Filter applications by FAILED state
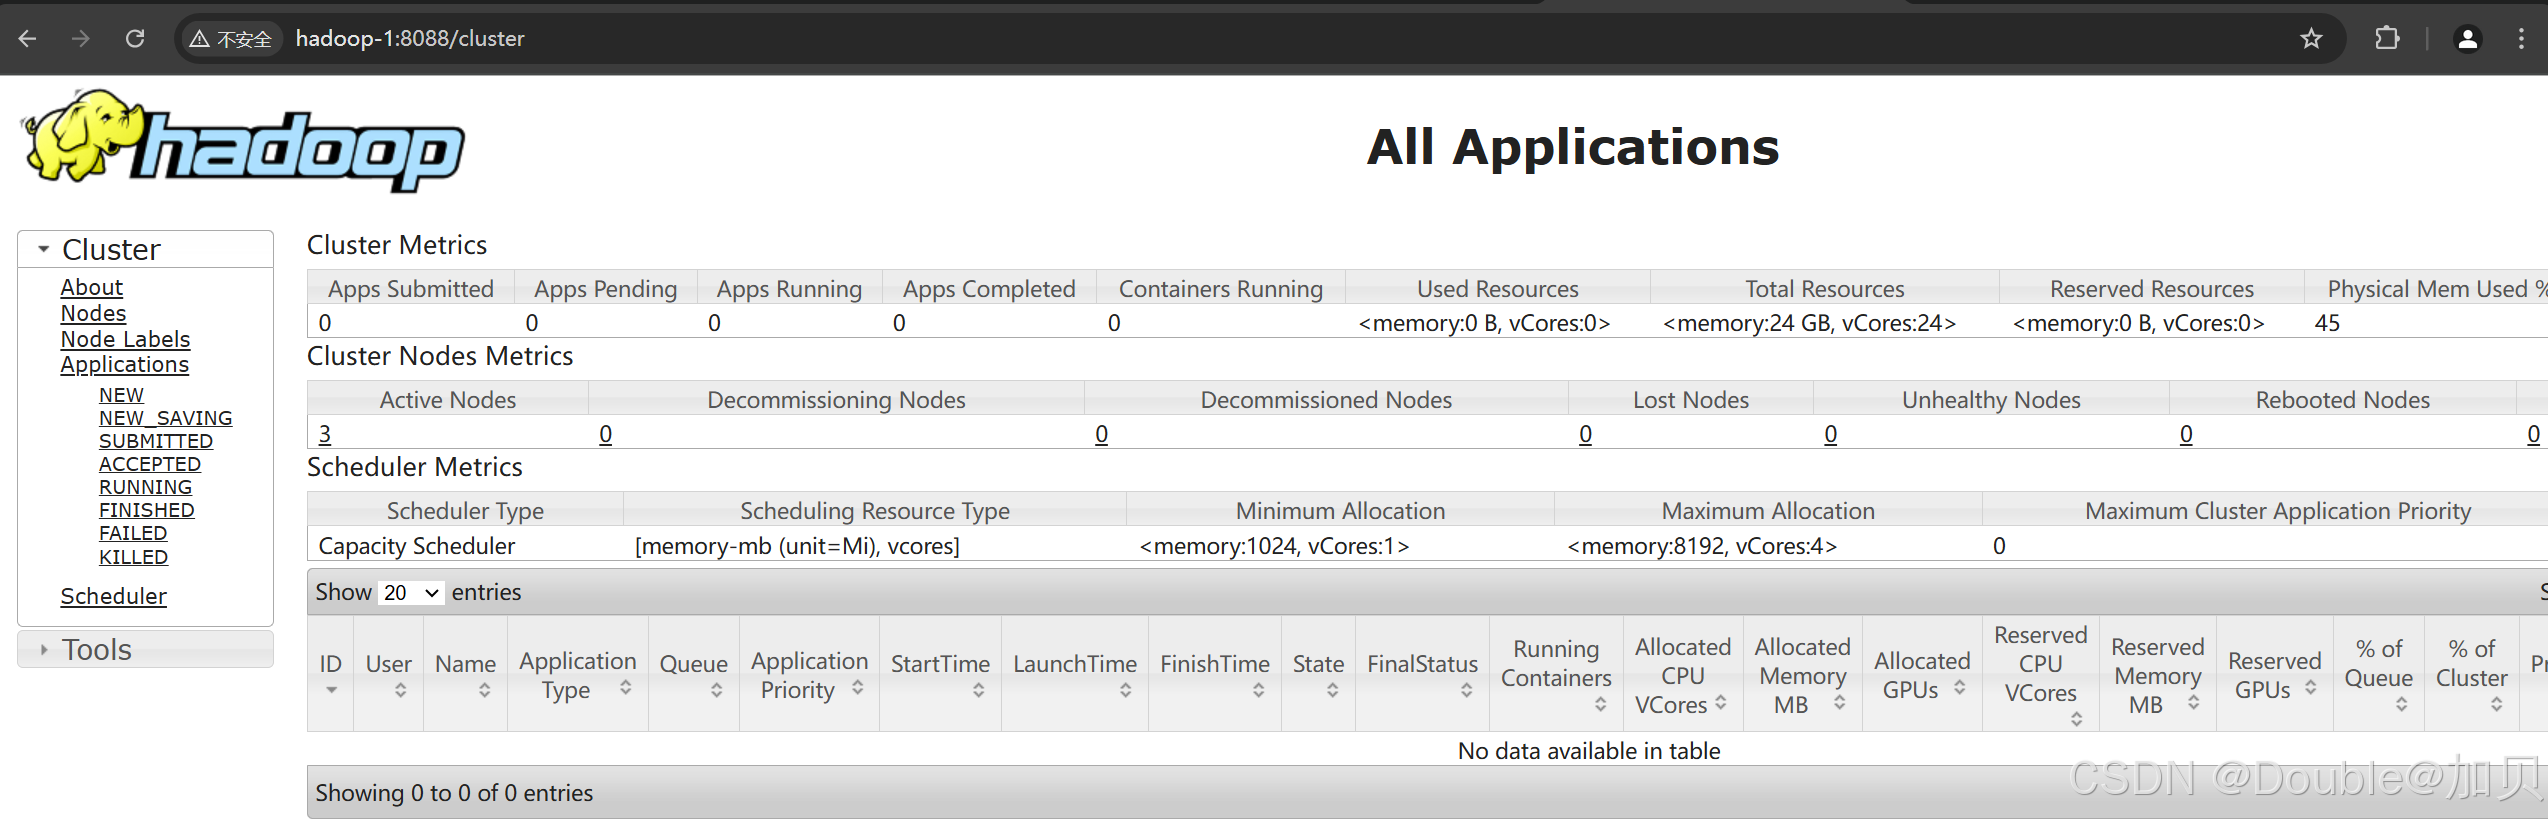The image size is (2548, 819). pos(132,533)
